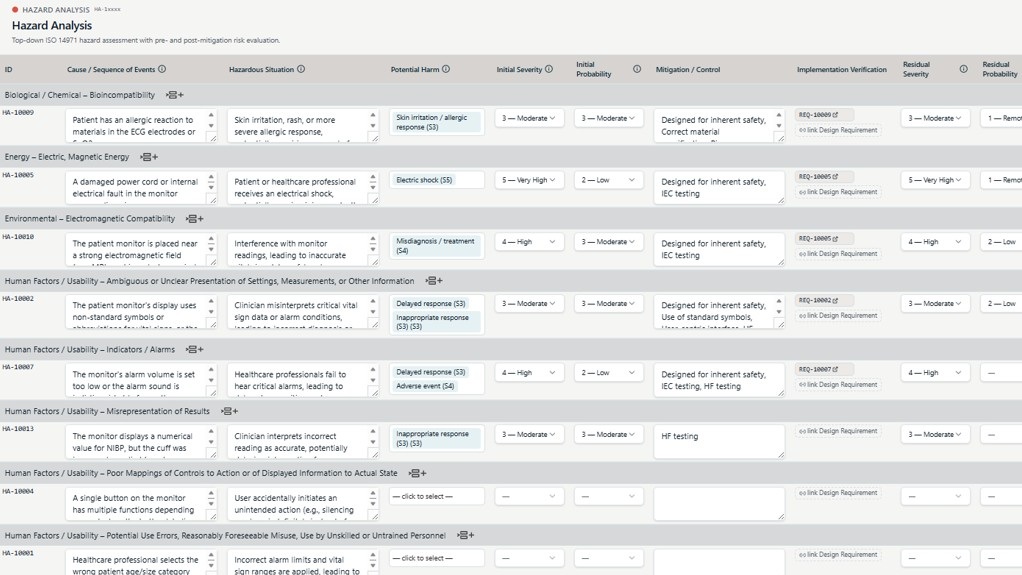This screenshot has height=575, width=1022.
Task: Open Residual Severity dropdown for HA-10002
Action: click(x=935, y=304)
